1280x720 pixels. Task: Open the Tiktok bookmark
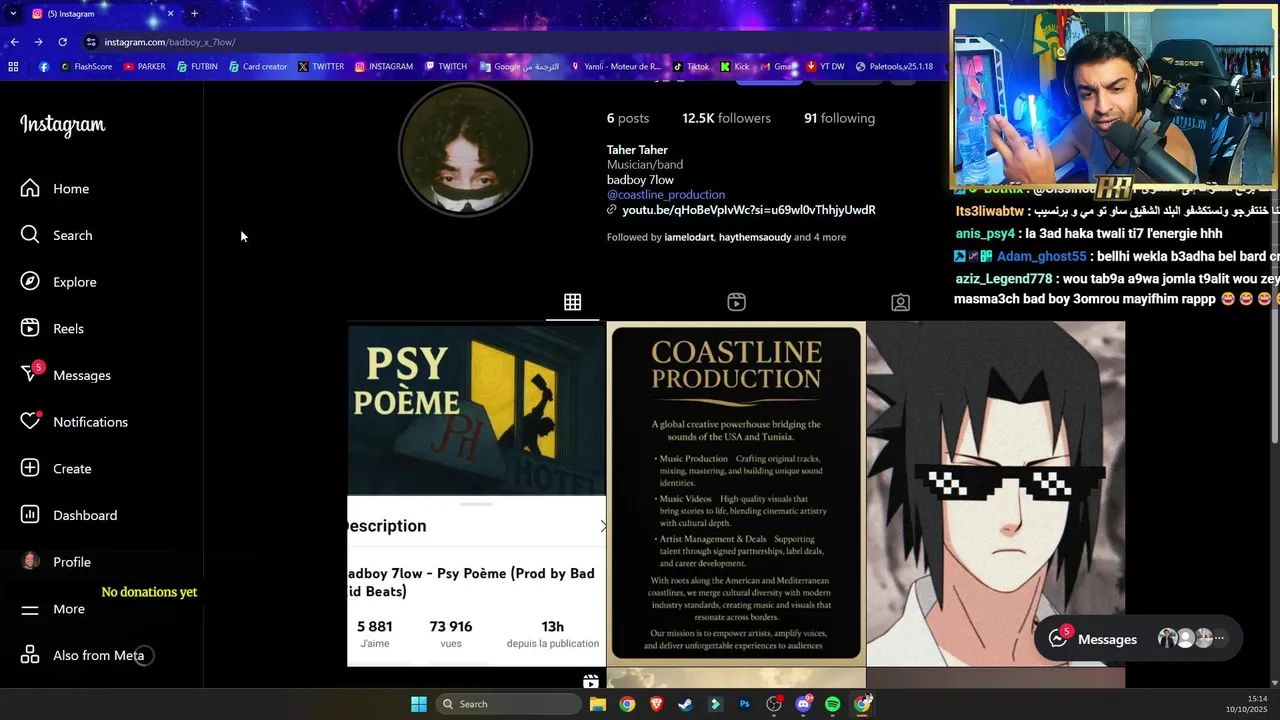tap(690, 67)
